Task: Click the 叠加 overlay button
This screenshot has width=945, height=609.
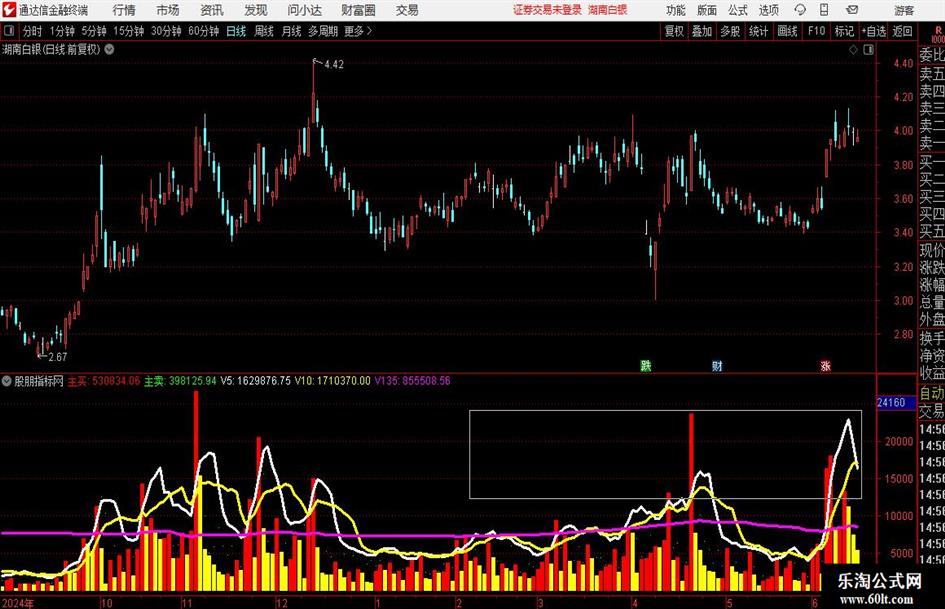Action: pyautogui.click(x=702, y=31)
